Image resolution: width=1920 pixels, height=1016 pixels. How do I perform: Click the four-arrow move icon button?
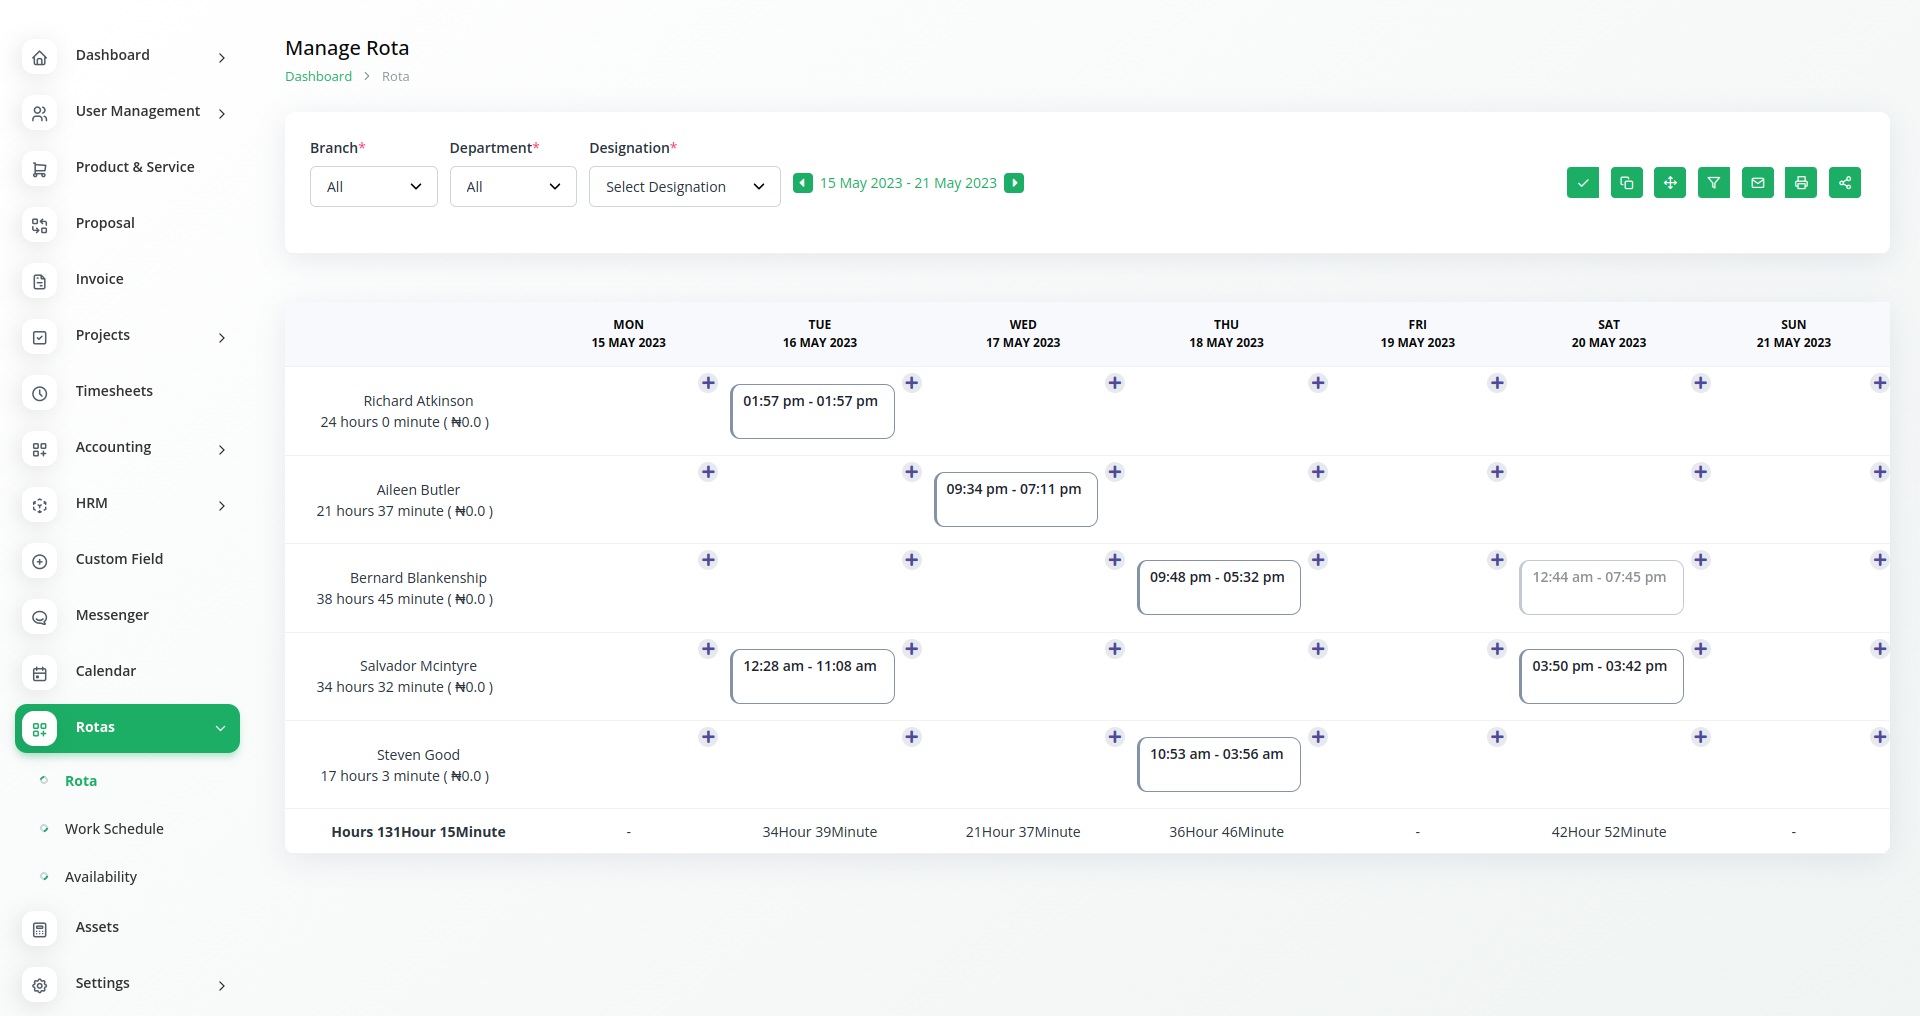(1669, 183)
